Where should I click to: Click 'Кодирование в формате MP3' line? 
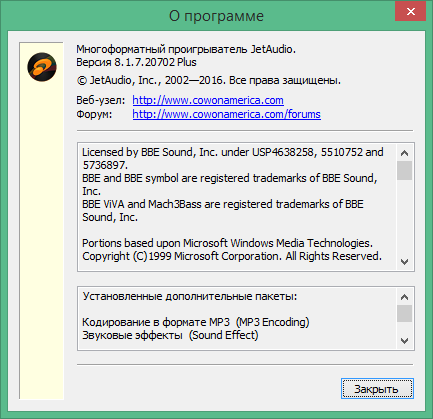(x=196, y=322)
